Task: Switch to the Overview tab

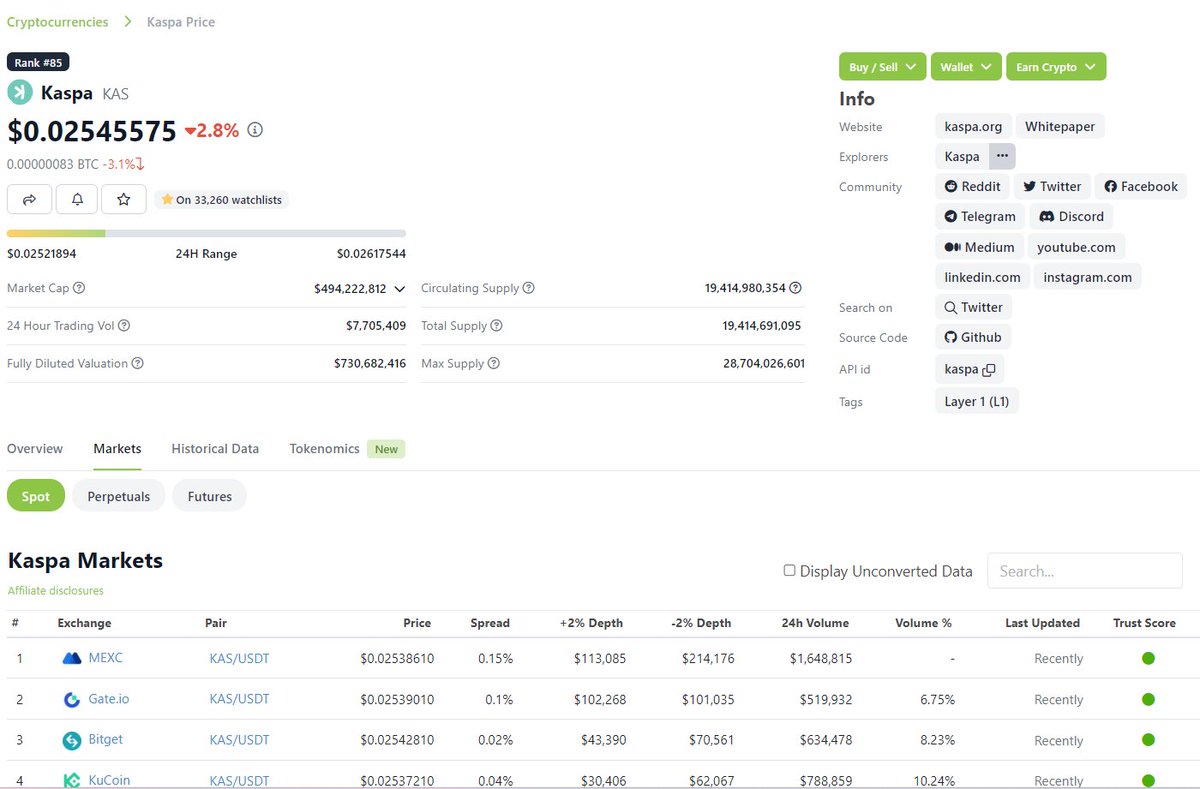Action: click(x=35, y=449)
